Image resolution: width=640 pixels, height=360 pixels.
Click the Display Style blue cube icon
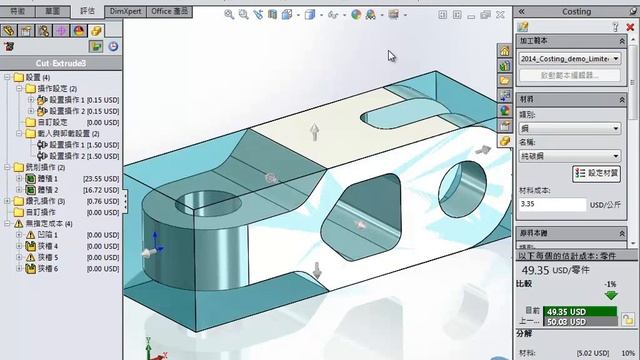(310, 15)
